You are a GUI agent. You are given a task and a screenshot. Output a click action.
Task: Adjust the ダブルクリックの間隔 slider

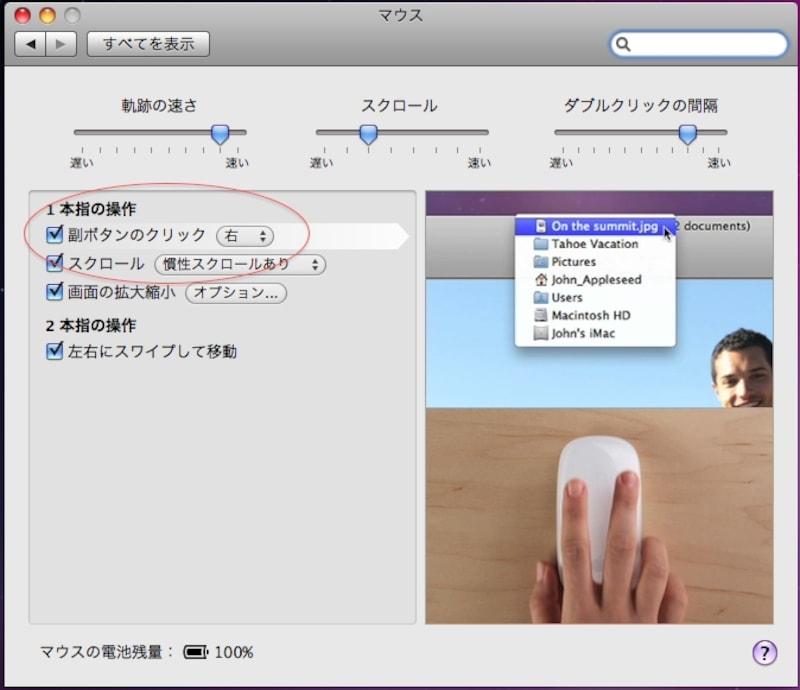688,135
